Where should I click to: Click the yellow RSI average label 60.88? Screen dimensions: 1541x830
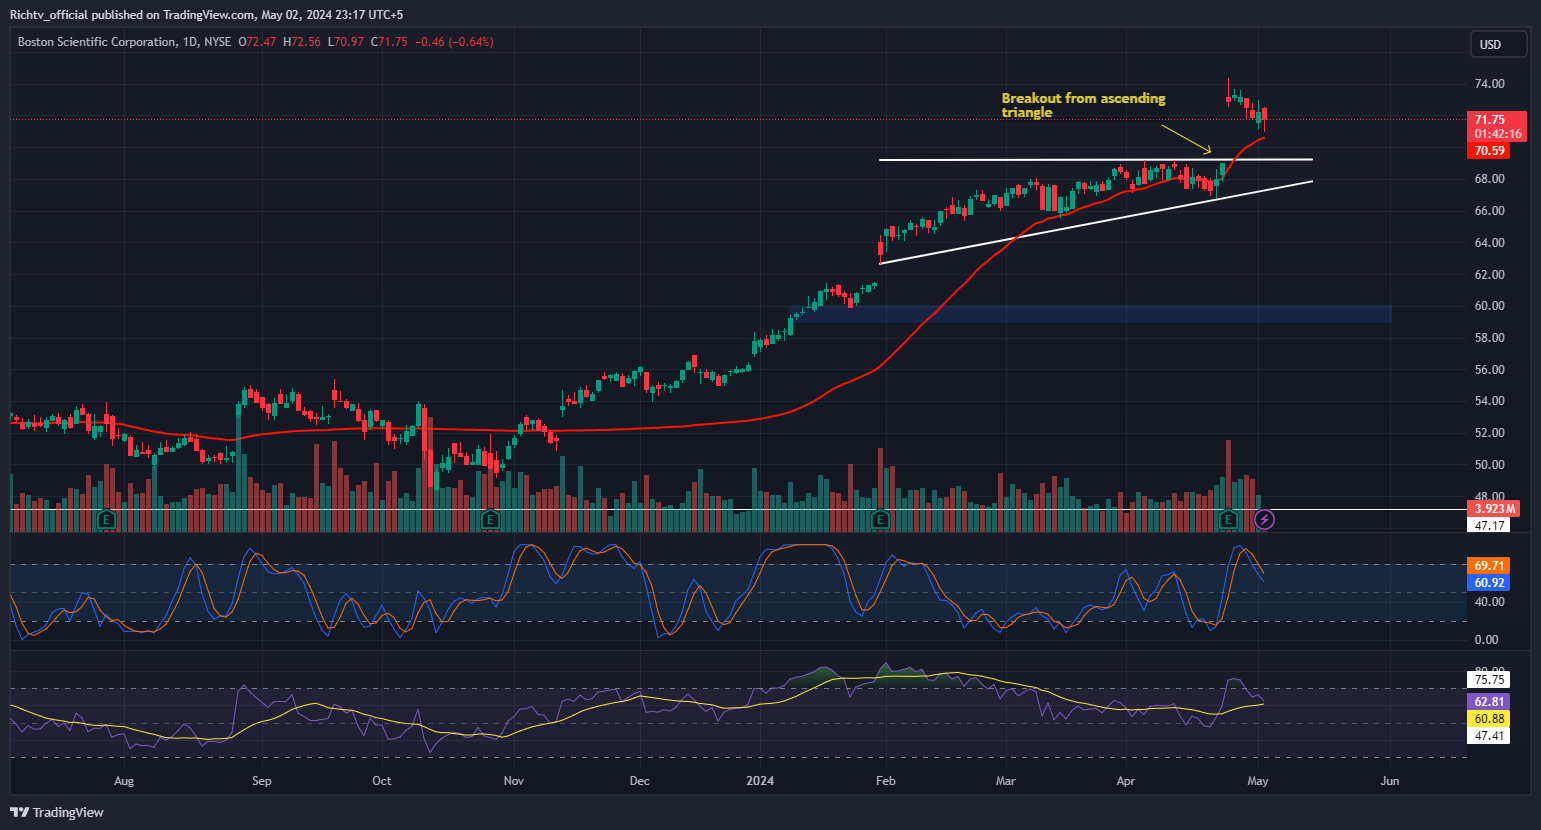pyautogui.click(x=1489, y=719)
